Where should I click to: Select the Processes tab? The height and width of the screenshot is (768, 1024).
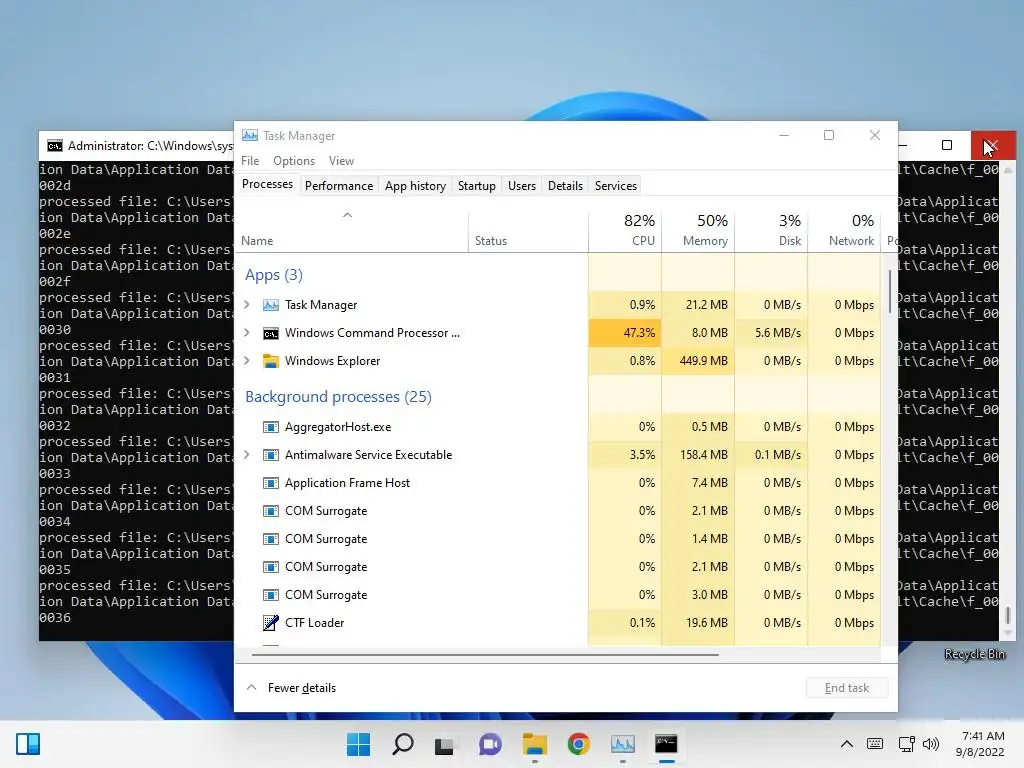point(267,184)
